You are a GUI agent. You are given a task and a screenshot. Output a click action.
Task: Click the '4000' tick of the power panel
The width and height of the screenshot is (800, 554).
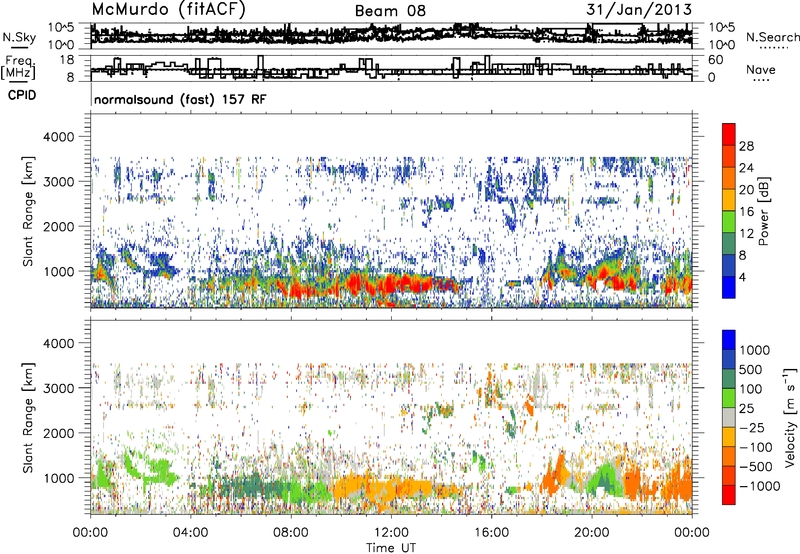(58, 137)
